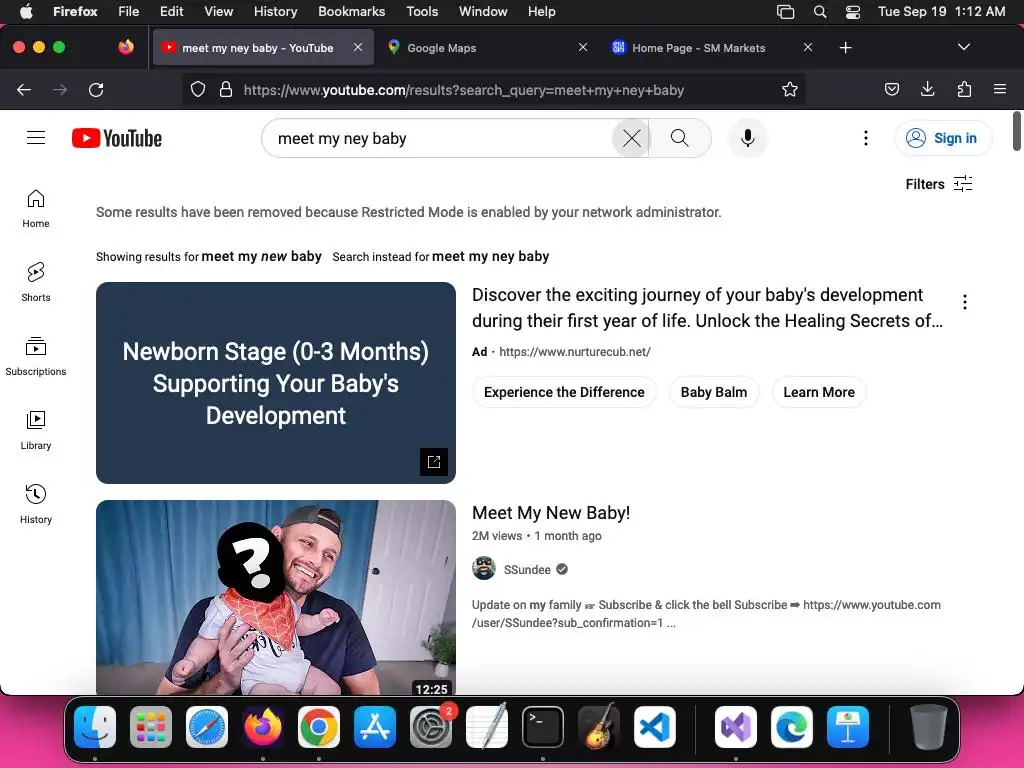Click the Firefox address bar URL
The height and width of the screenshot is (768, 1024).
(x=464, y=89)
